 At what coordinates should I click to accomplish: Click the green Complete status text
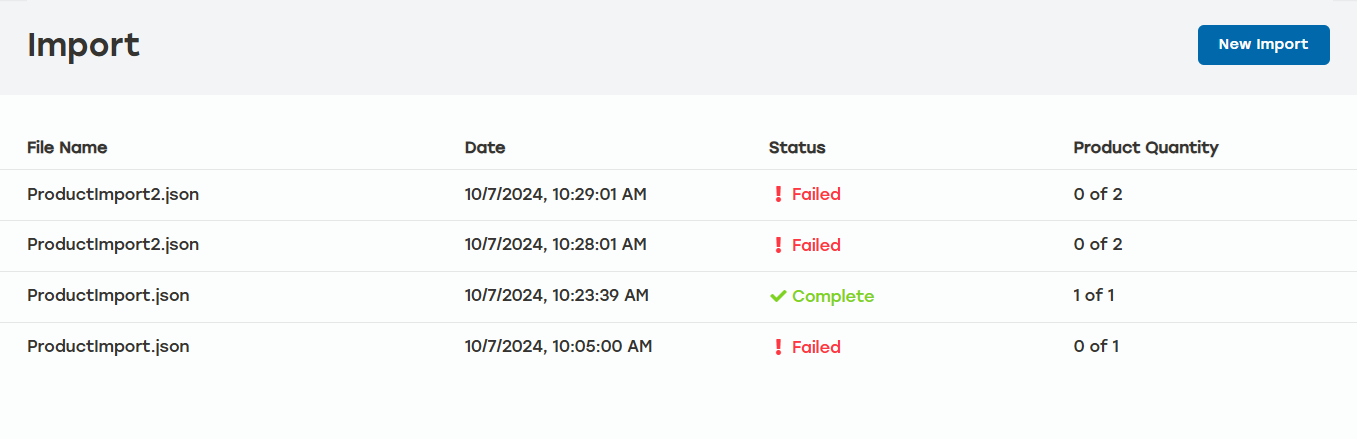coord(833,297)
